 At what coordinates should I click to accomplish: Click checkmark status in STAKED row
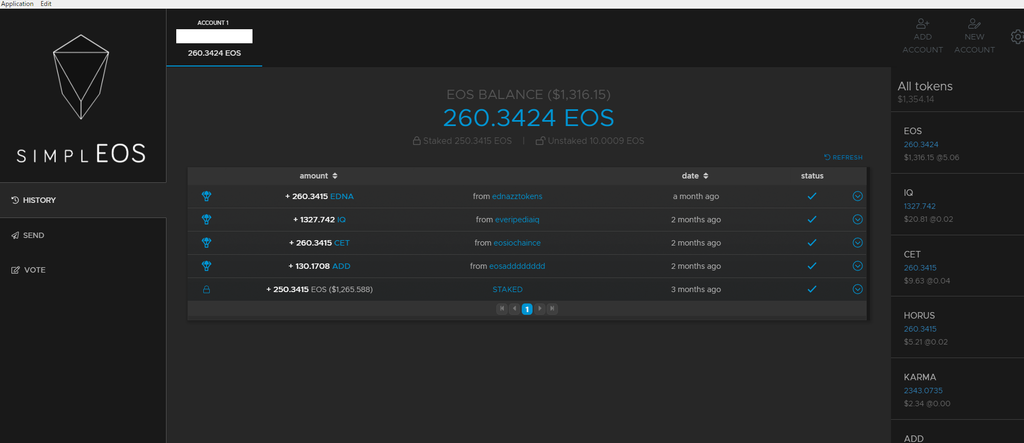[812, 289]
